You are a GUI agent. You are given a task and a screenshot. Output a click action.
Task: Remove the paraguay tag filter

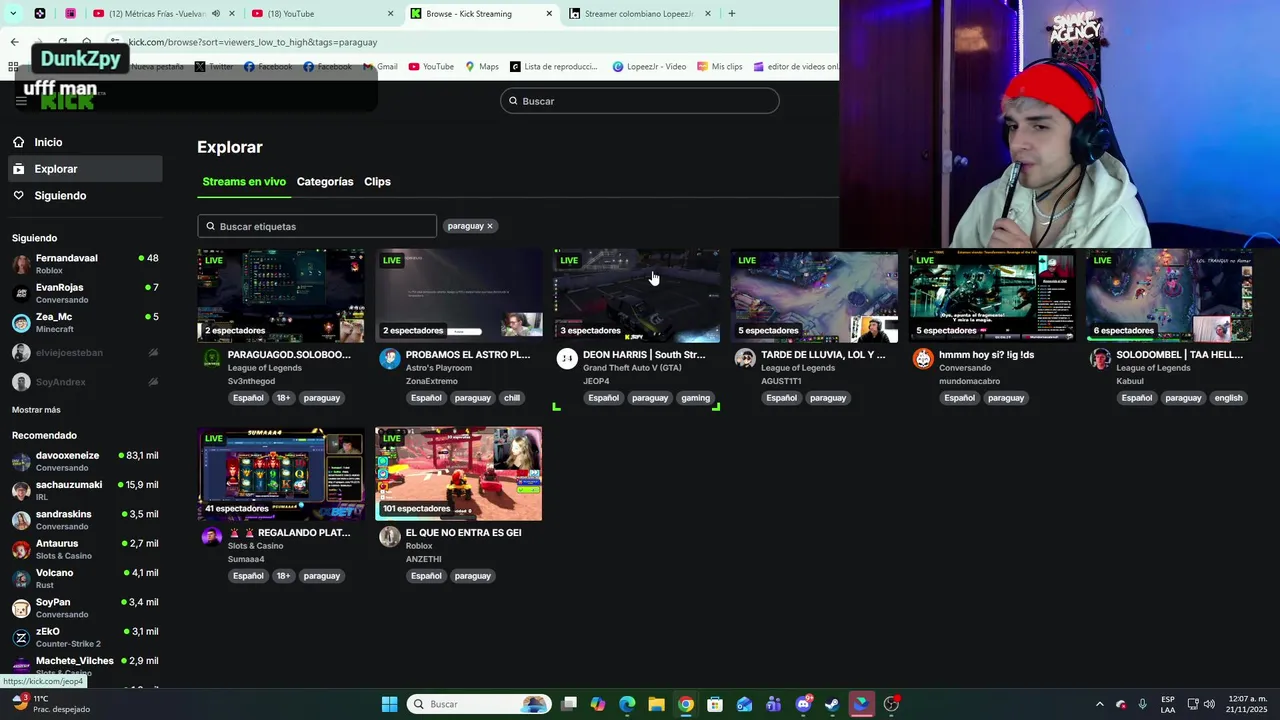pos(490,226)
